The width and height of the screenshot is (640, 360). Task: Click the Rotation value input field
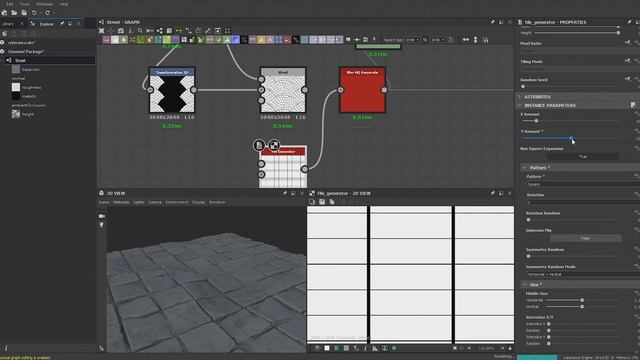click(582, 202)
